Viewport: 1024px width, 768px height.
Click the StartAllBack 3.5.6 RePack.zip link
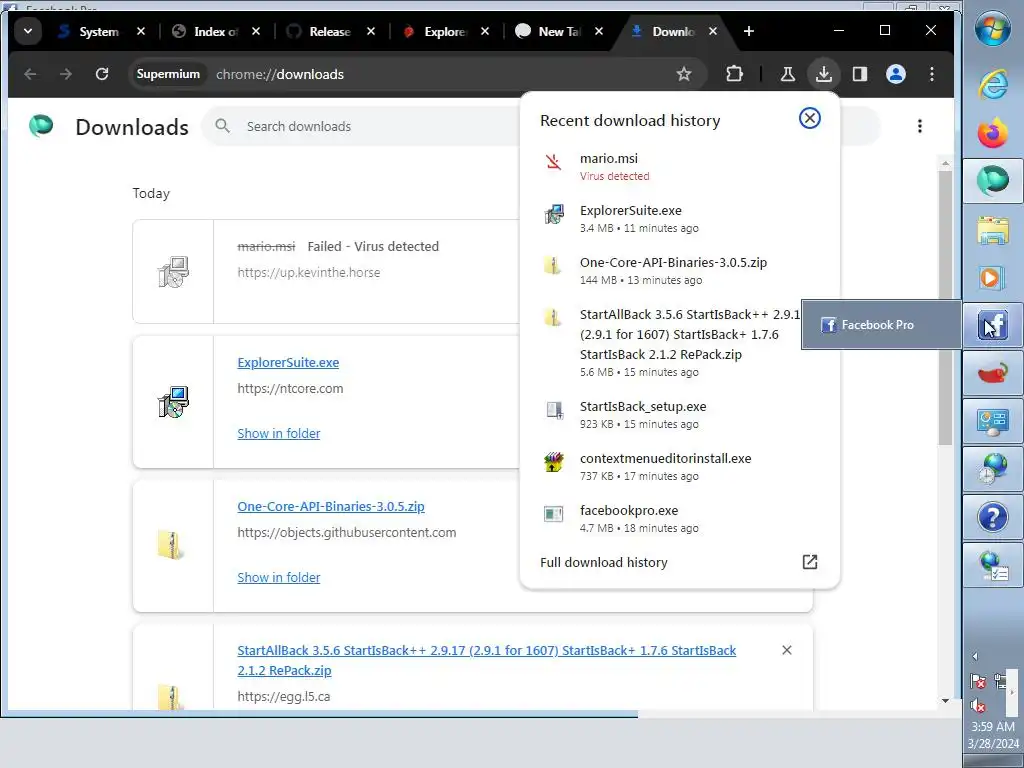click(487, 660)
